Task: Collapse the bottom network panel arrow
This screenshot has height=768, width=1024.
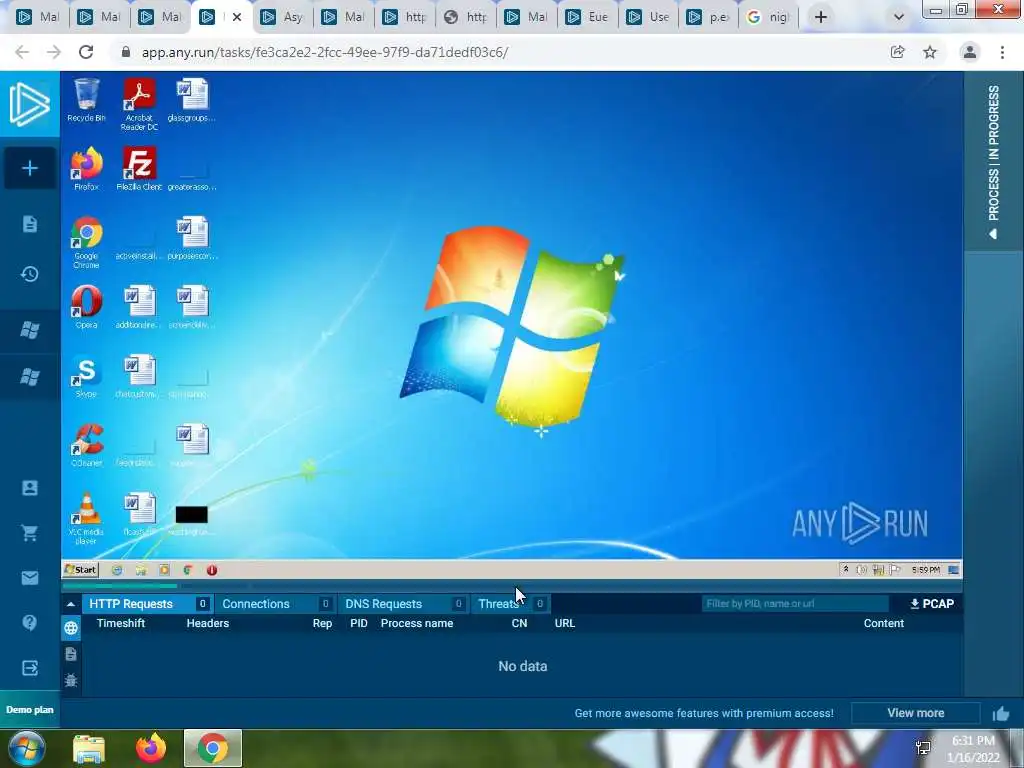Action: tap(71, 604)
